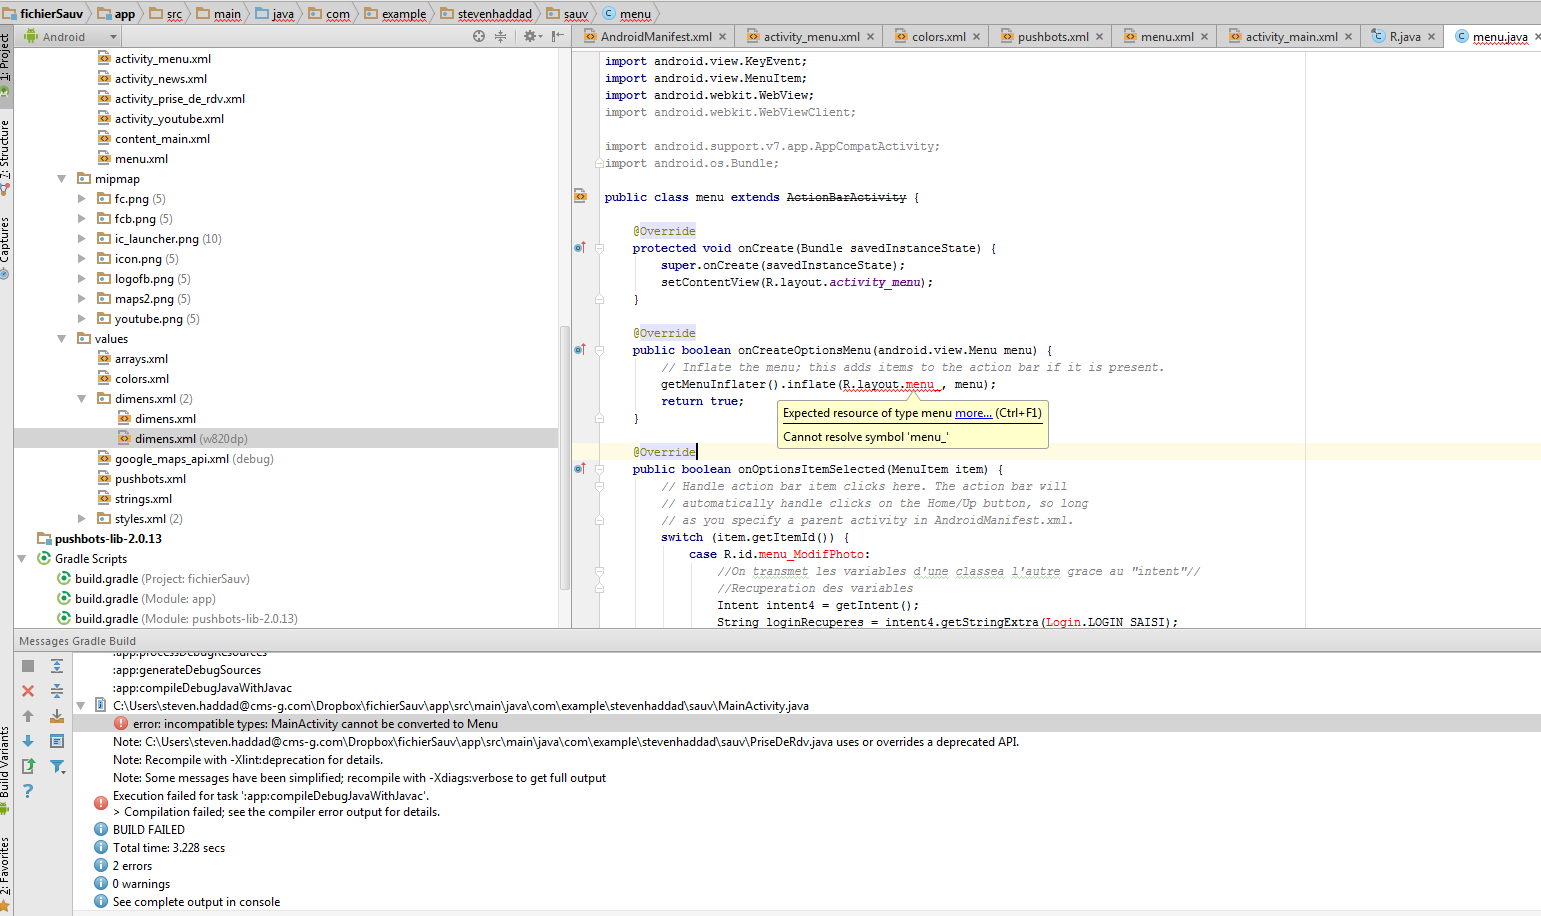Expand the styles.xml (2) node

82,519
